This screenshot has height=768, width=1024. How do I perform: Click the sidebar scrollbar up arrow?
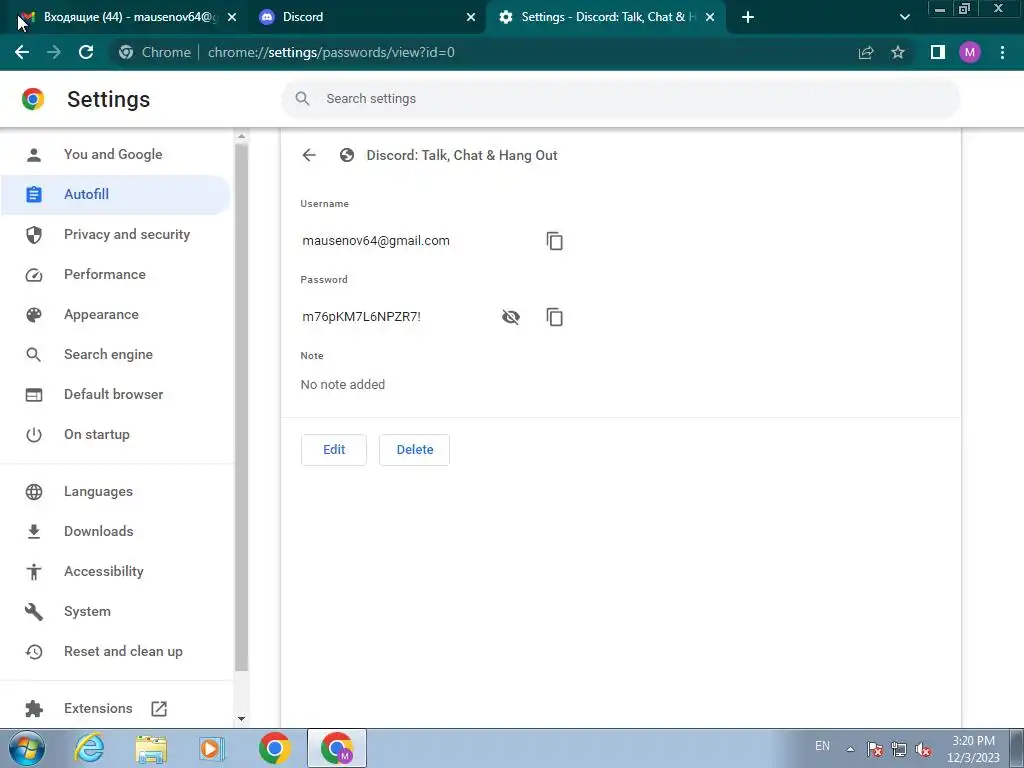click(242, 136)
